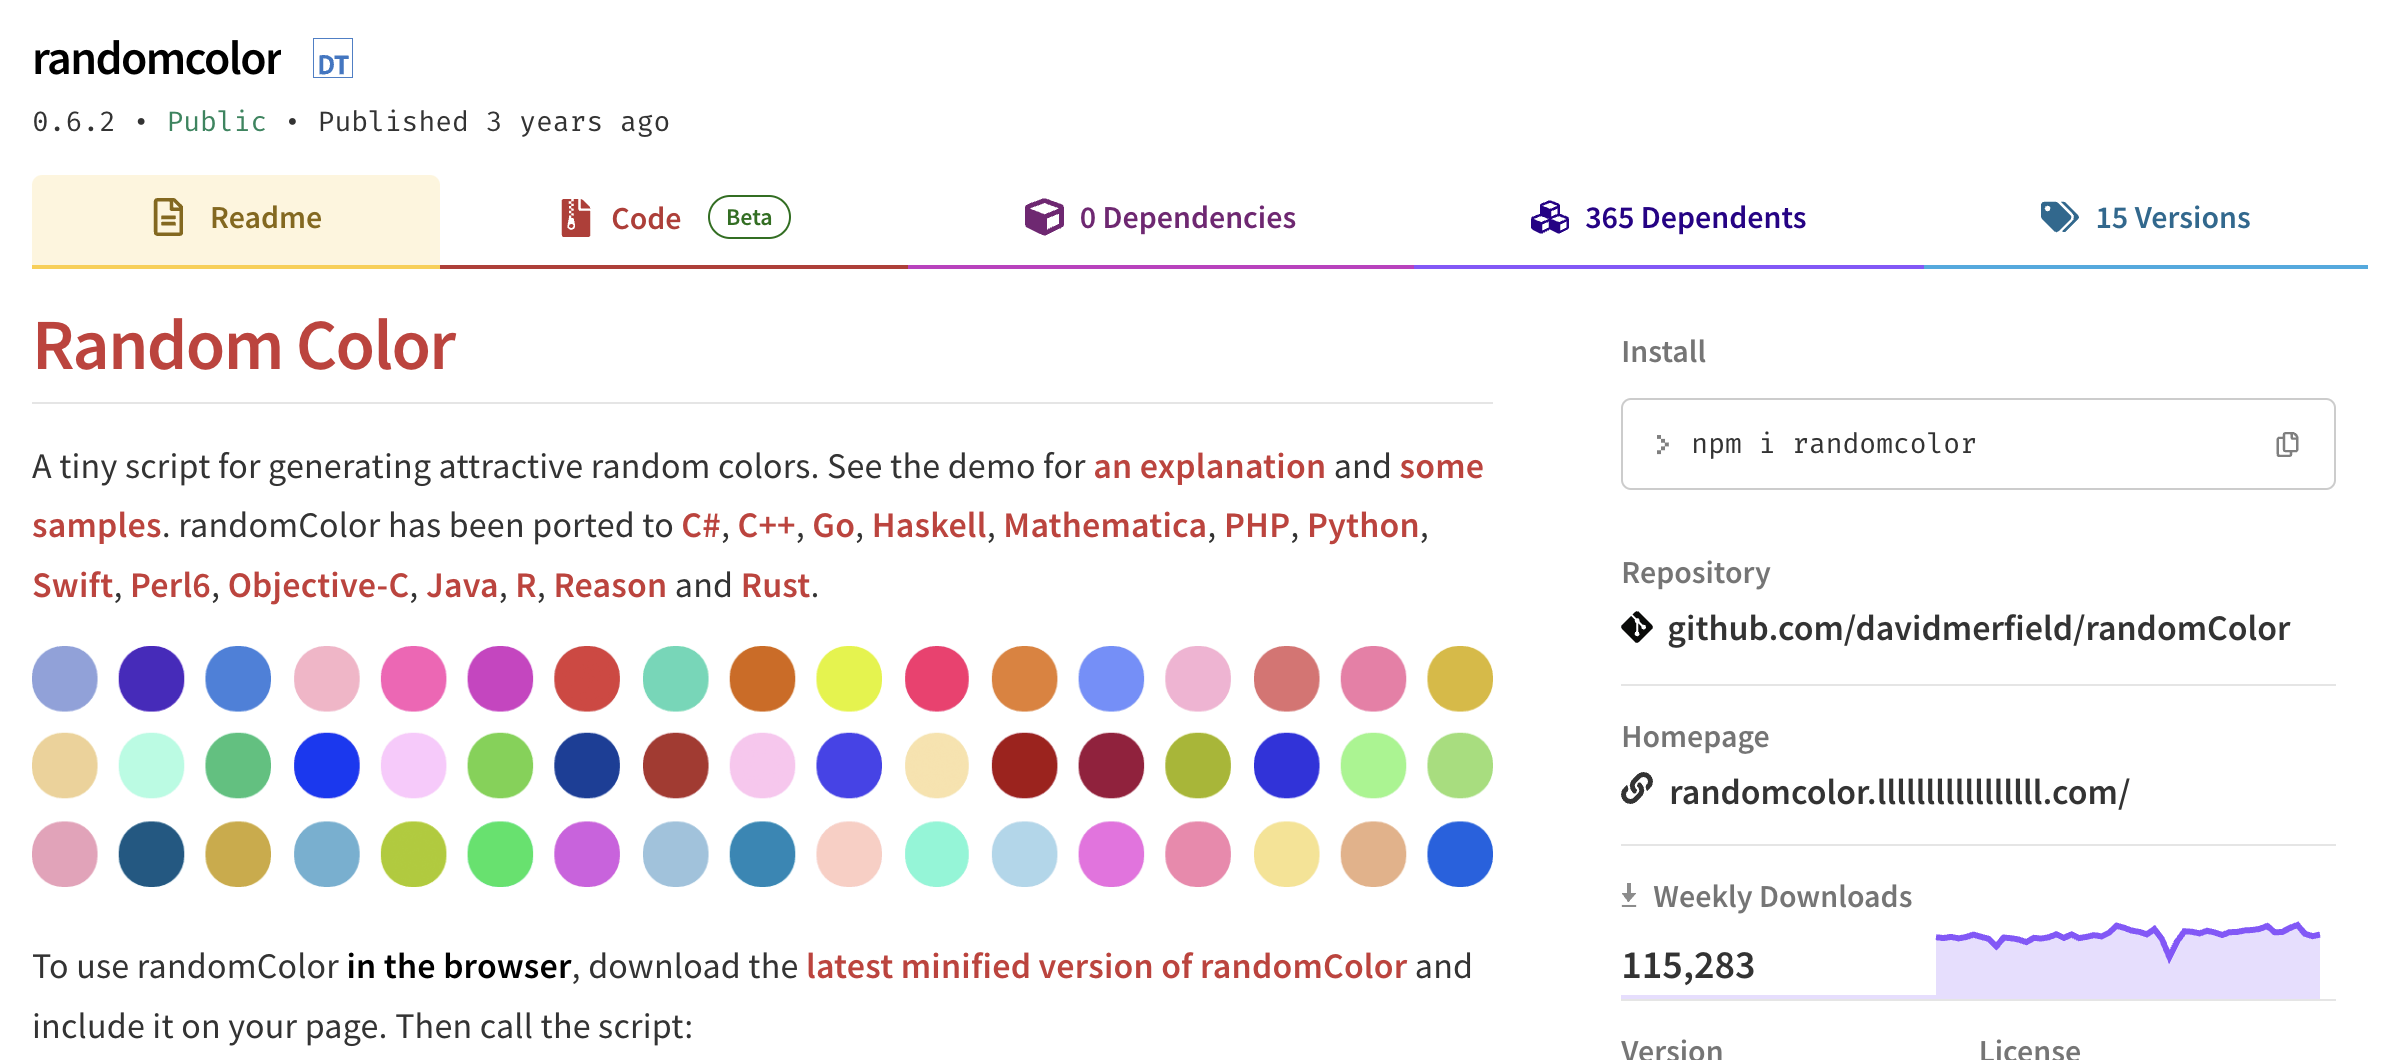
Task: Open the 0 Dependencies tab
Action: (1161, 220)
